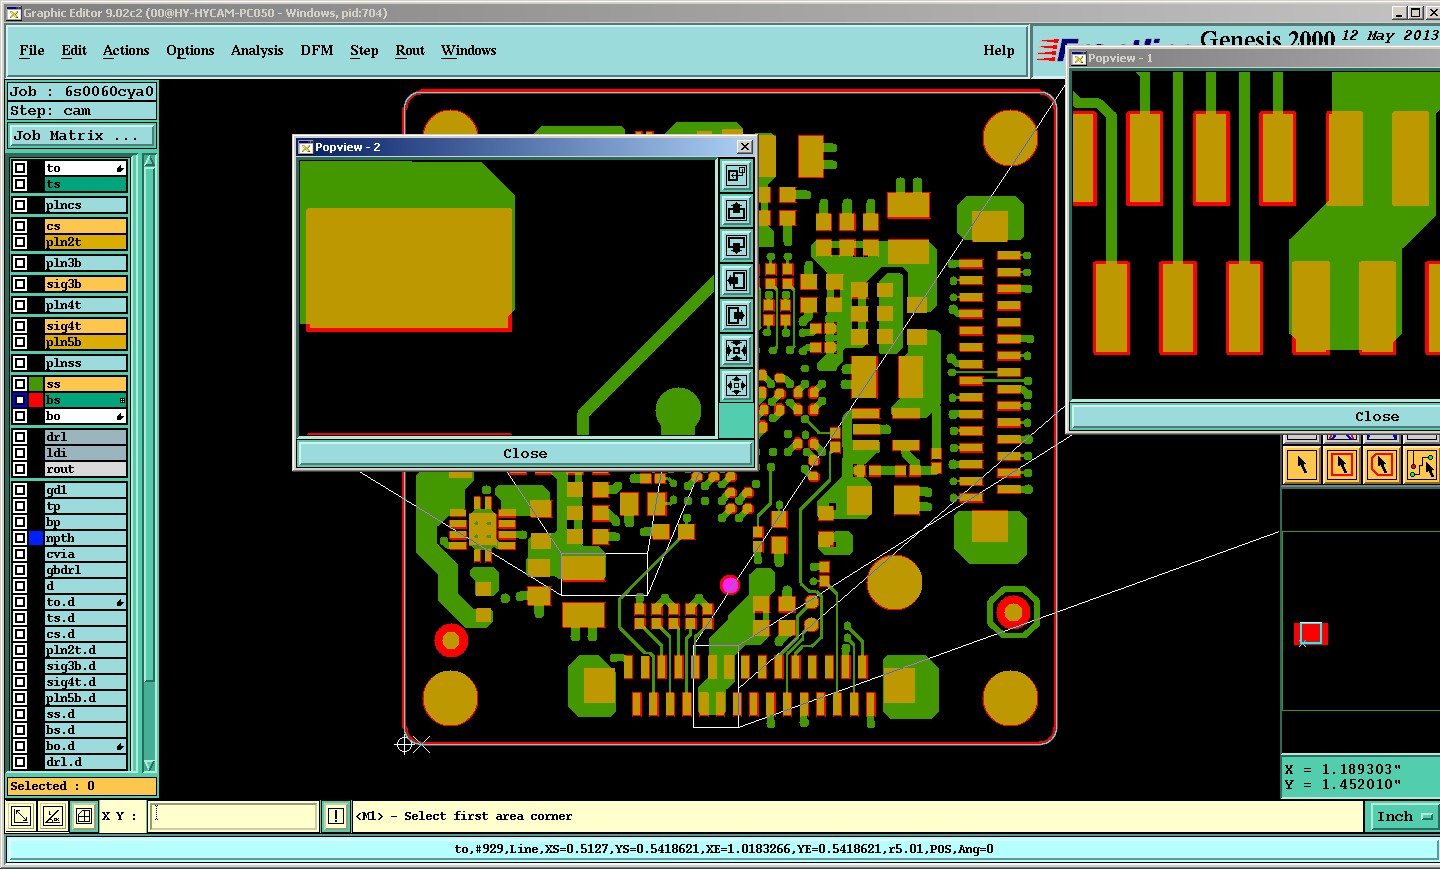Open the Job Matrix button
The image size is (1440, 869).
tap(82, 135)
